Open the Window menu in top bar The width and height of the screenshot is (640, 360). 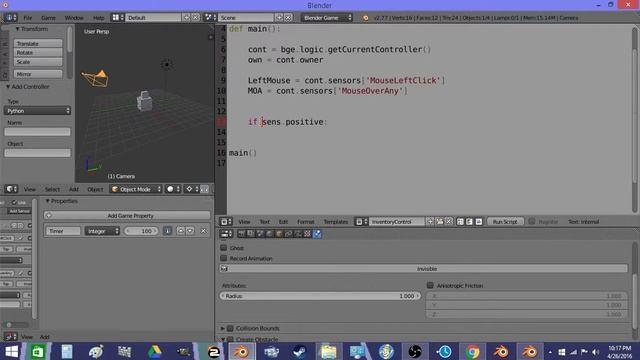pos(74,18)
